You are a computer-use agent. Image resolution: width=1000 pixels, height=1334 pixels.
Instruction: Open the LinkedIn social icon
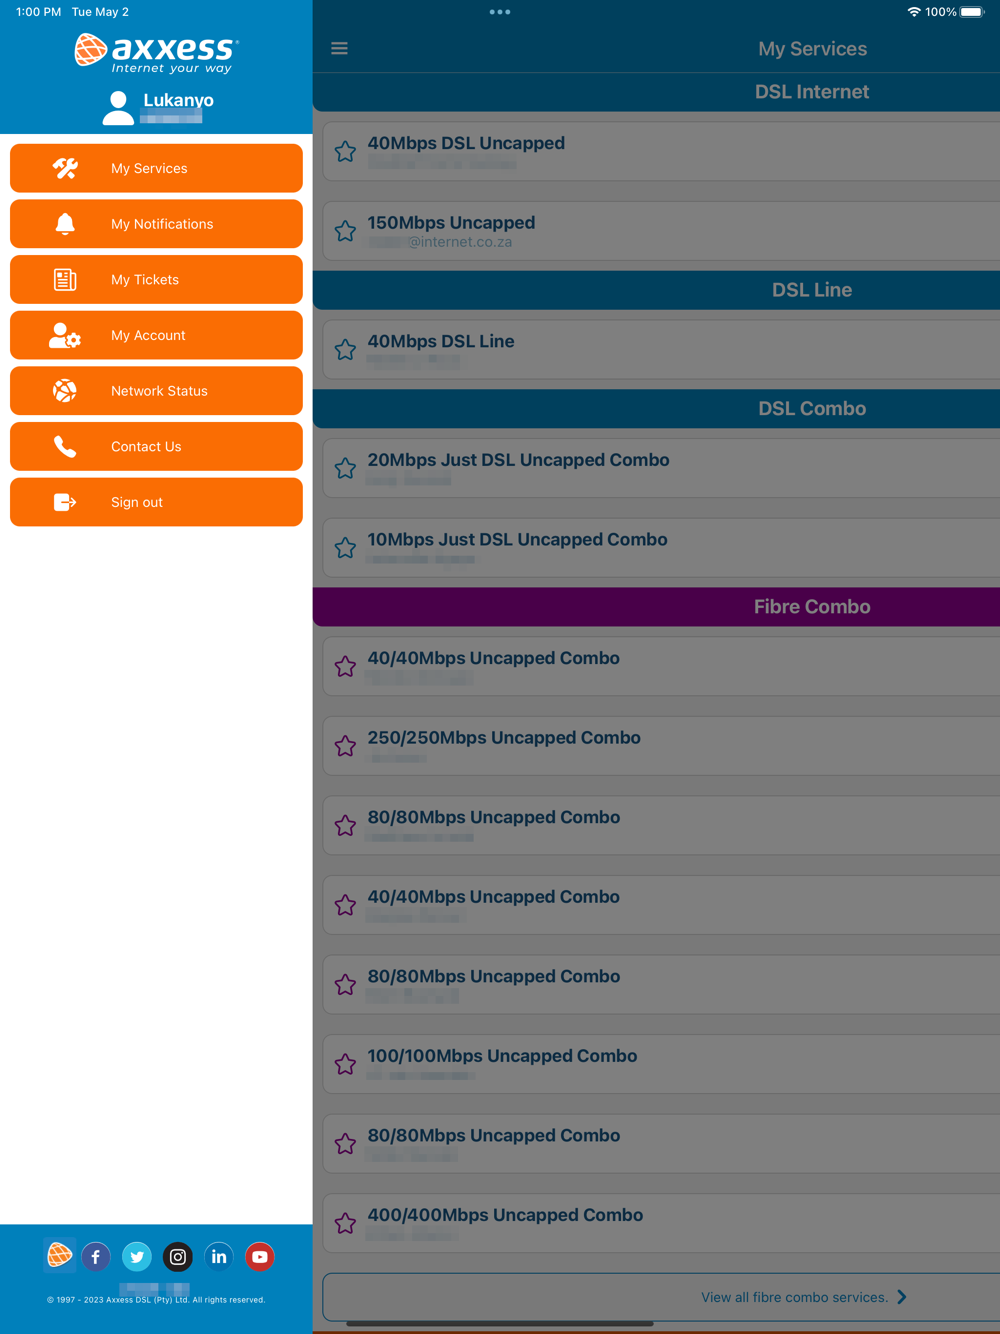pyautogui.click(x=219, y=1257)
